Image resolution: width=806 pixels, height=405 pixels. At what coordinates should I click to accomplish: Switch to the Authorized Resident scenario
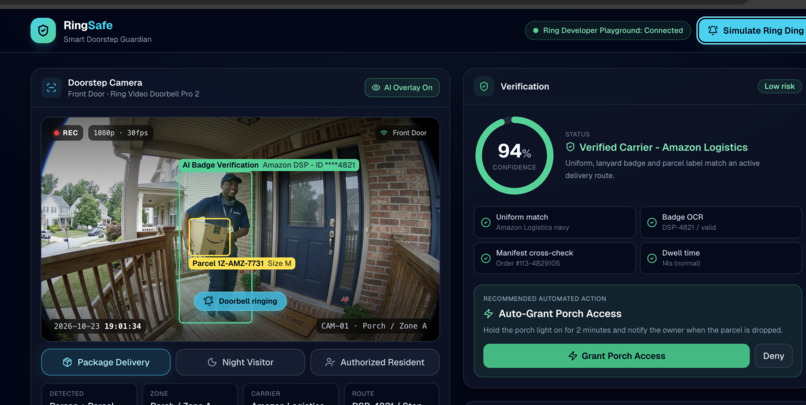click(375, 362)
